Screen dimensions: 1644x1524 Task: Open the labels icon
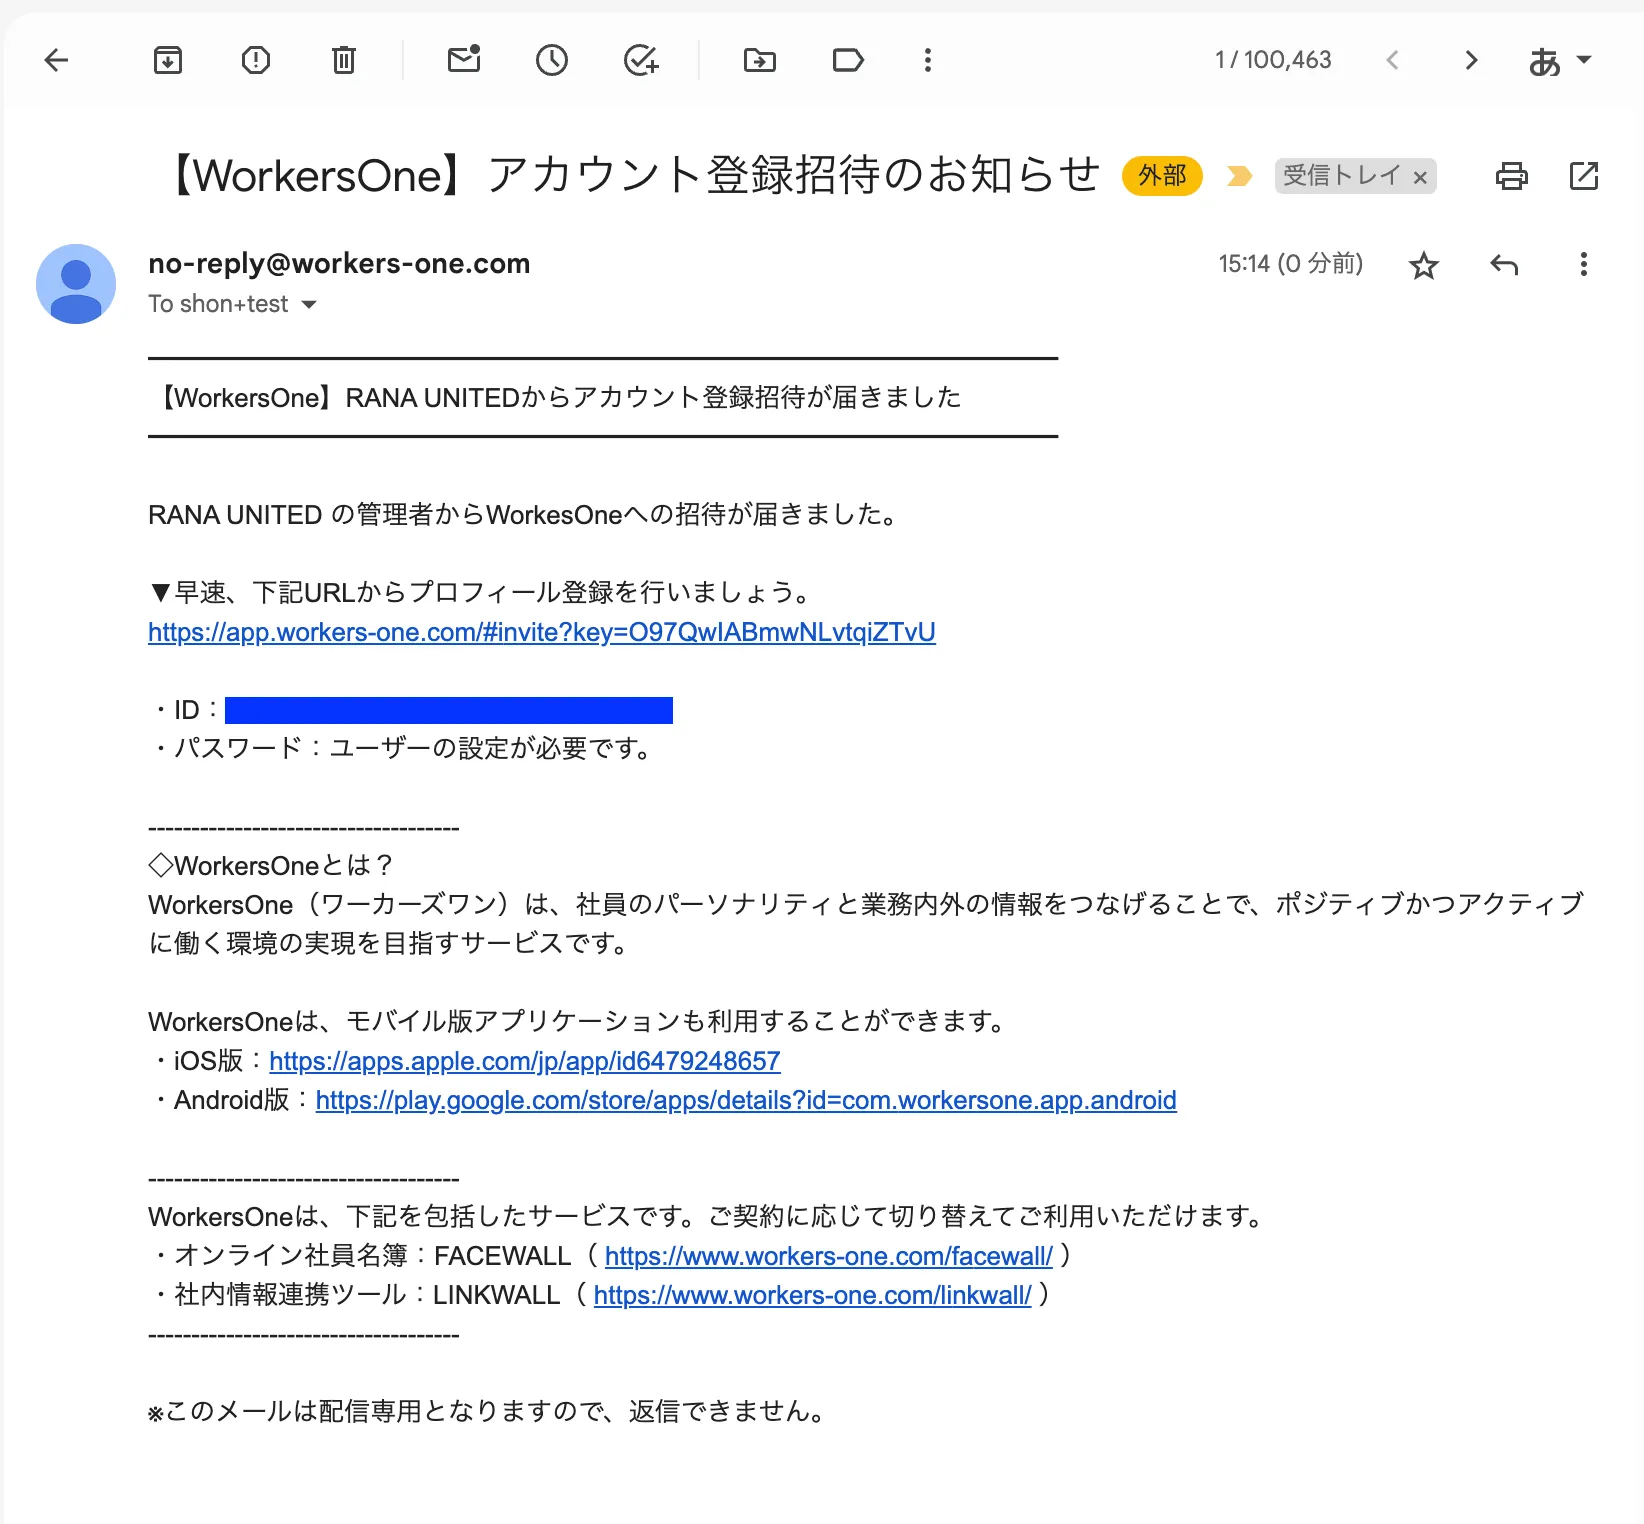pyautogui.click(x=848, y=61)
